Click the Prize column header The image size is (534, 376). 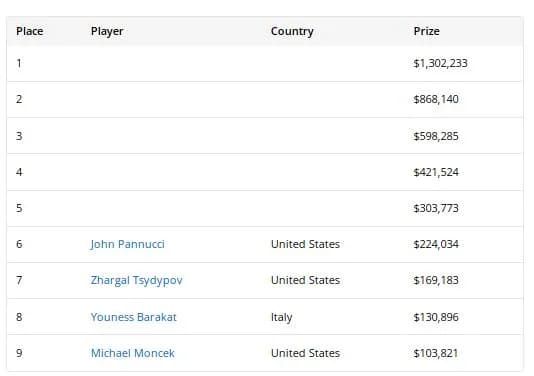426,31
